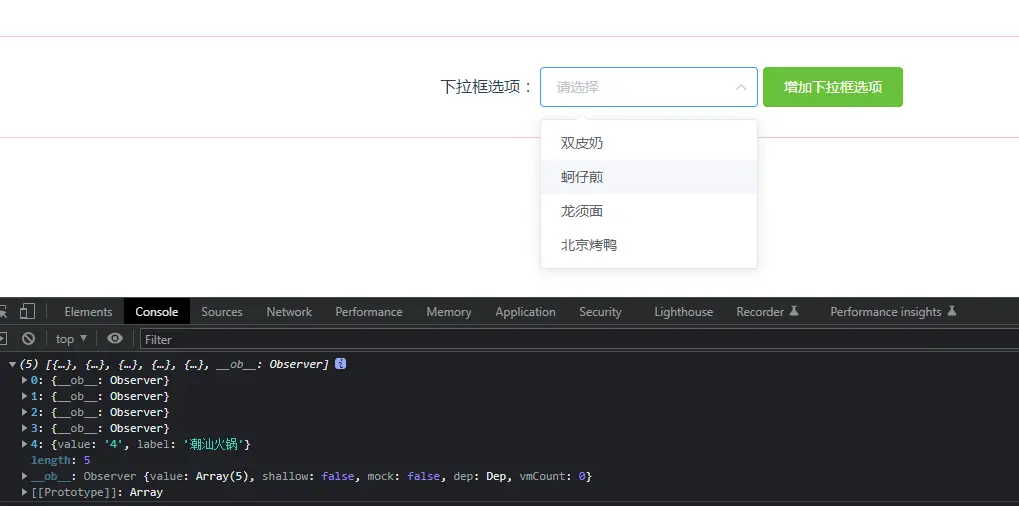This screenshot has width=1019, height=506.
Task: Choose 龙须面 from the dropdown list
Action: (x=649, y=211)
